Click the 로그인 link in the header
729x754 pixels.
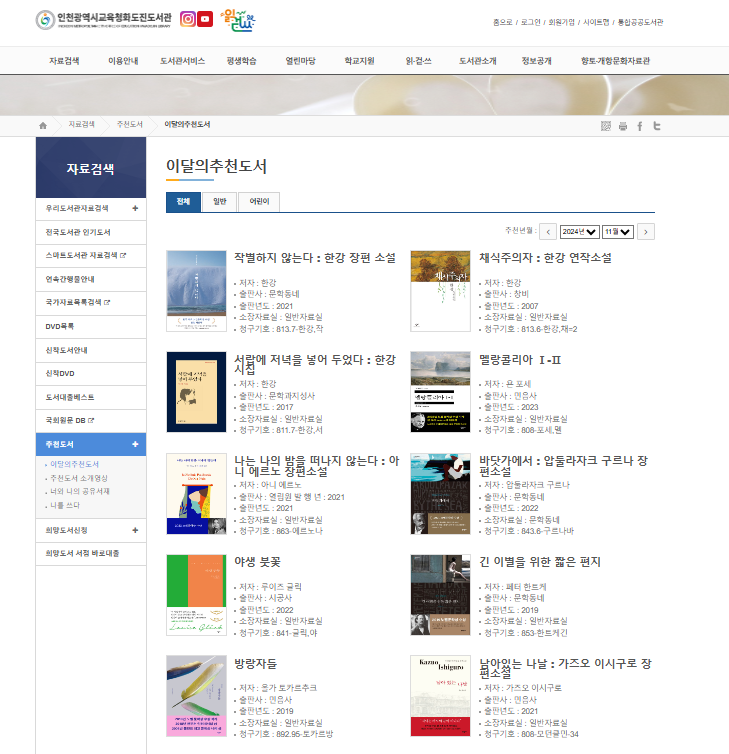click(530, 22)
